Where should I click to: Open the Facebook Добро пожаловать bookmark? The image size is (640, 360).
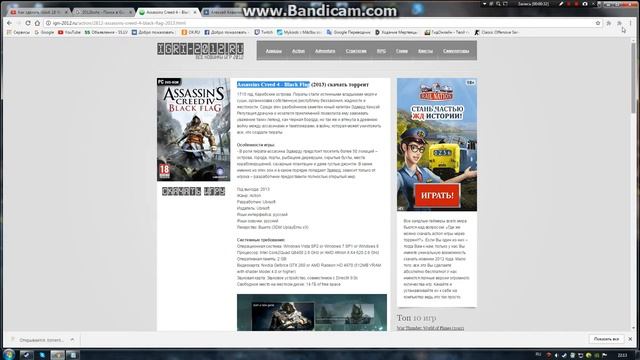point(227,32)
